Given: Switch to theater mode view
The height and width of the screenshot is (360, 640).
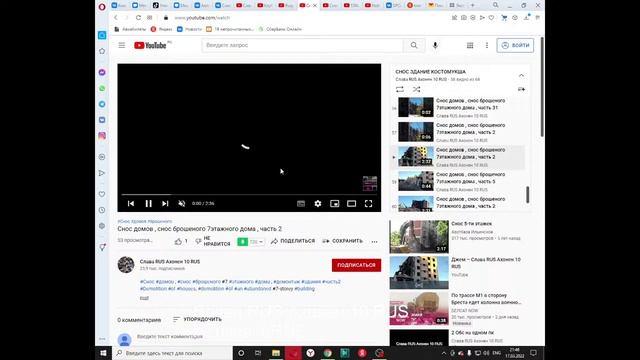Looking at the screenshot, I should (x=351, y=203).
